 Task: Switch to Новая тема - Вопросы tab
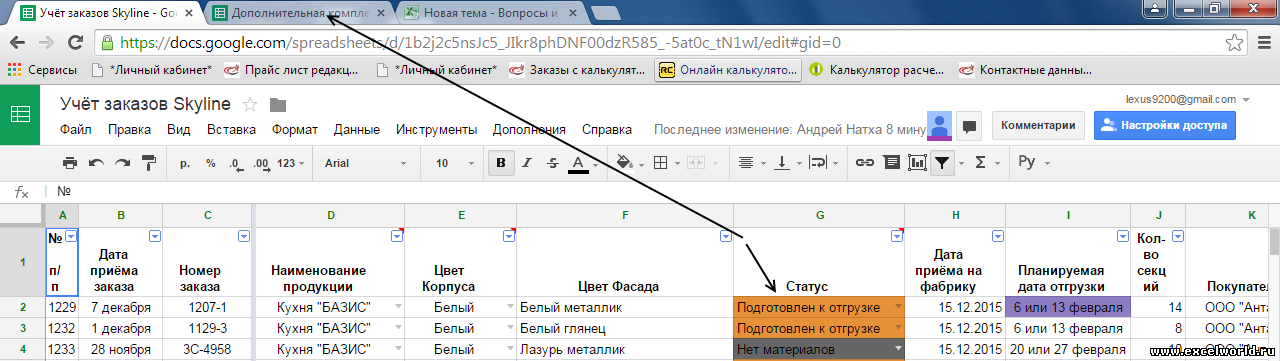pyautogui.click(x=490, y=14)
